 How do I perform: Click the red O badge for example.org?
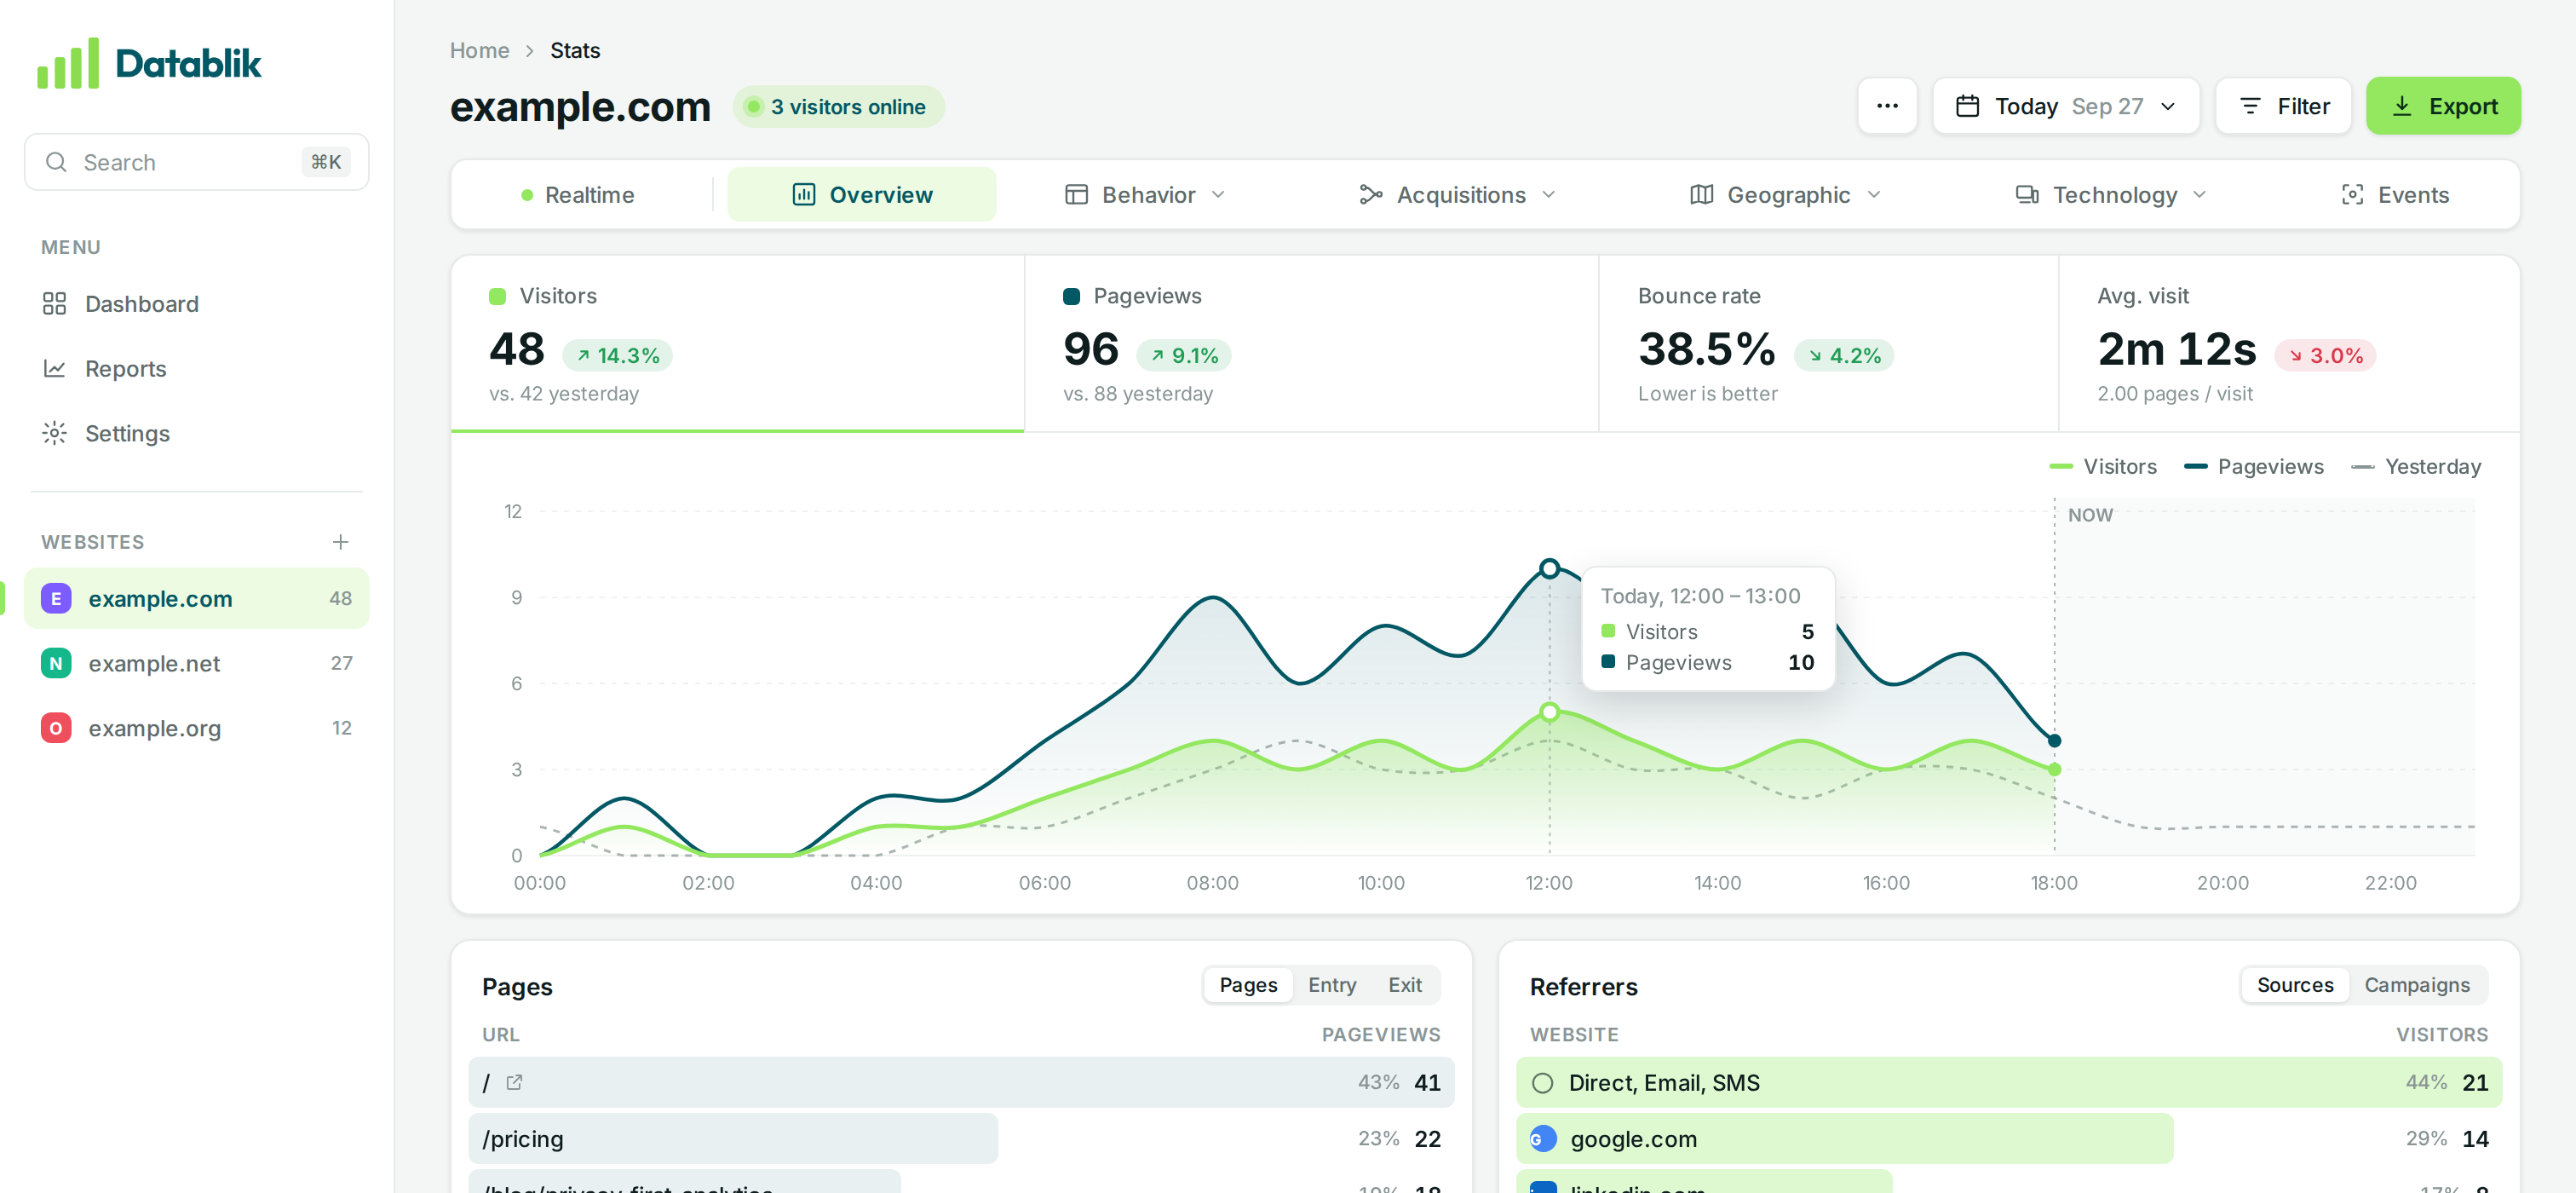pyautogui.click(x=56, y=728)
